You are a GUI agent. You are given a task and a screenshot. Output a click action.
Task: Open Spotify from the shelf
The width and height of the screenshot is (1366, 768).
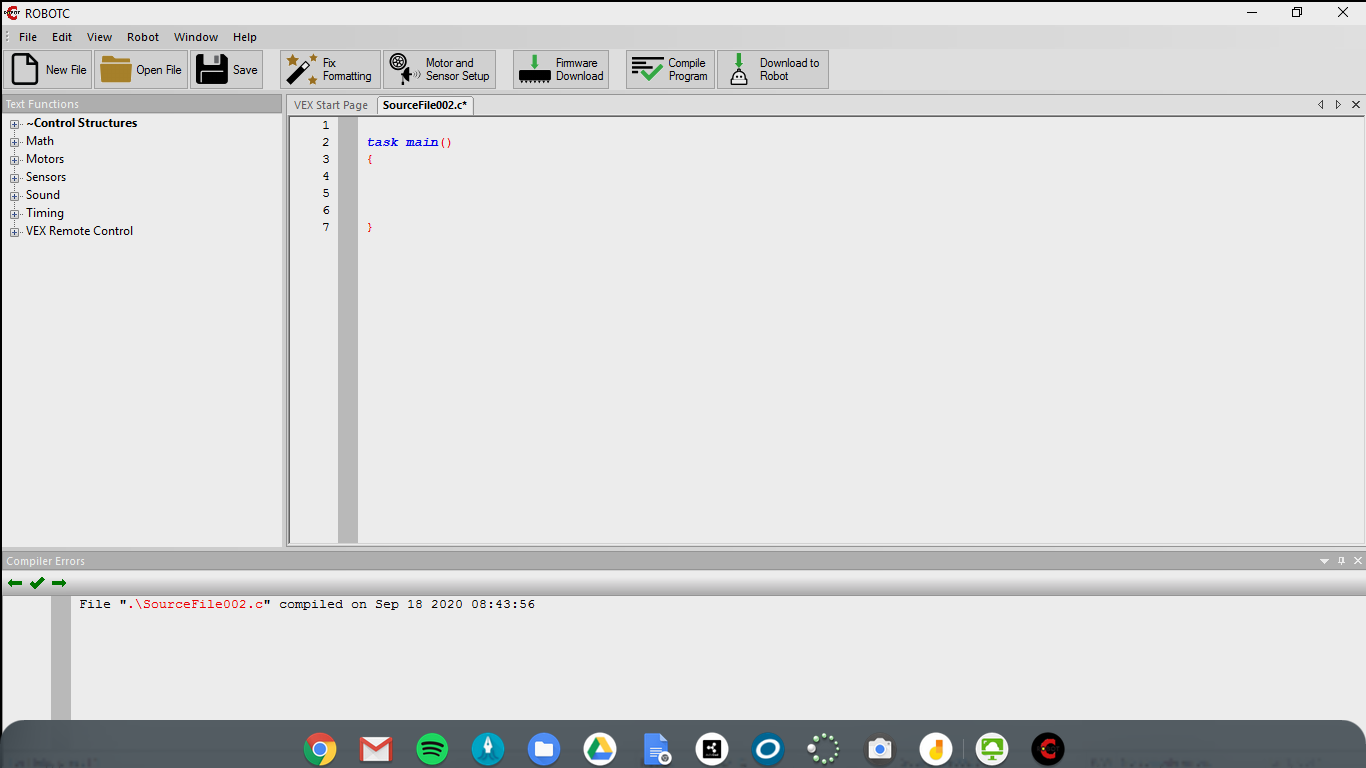click(x=432, y=748)
